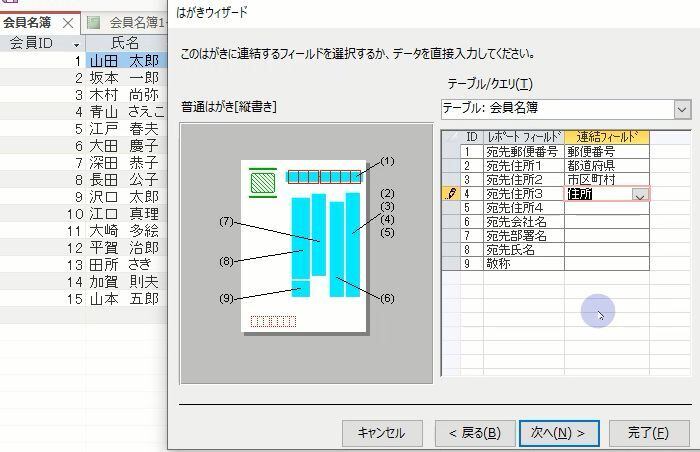Viewport: 700px width, 452px height.
Task: Select the 宛先郵便番号 report field
Action: click(x=524, y=151)
